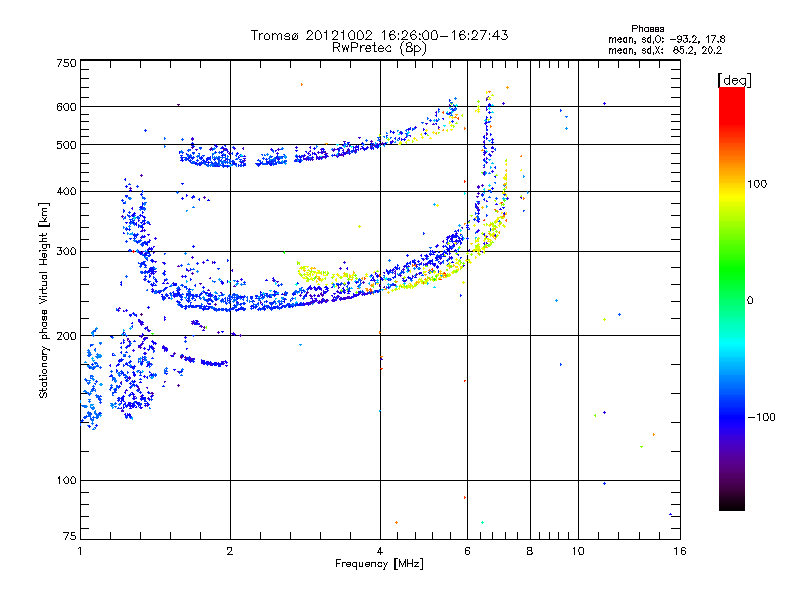Click the plot title 'Tromsø 20121002 16:26:00-16:27:43'

tap(379, 35)
